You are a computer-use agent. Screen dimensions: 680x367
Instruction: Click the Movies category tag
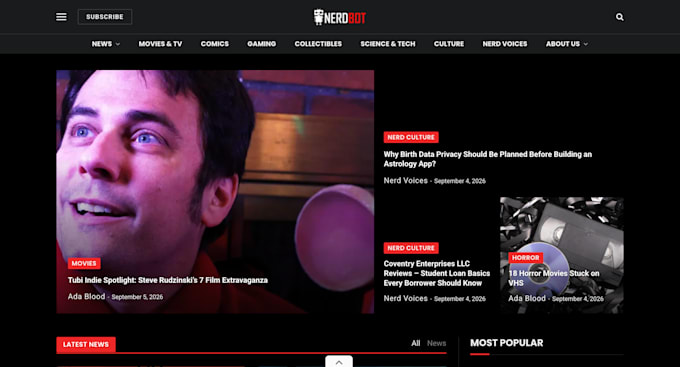pos(84,263)
